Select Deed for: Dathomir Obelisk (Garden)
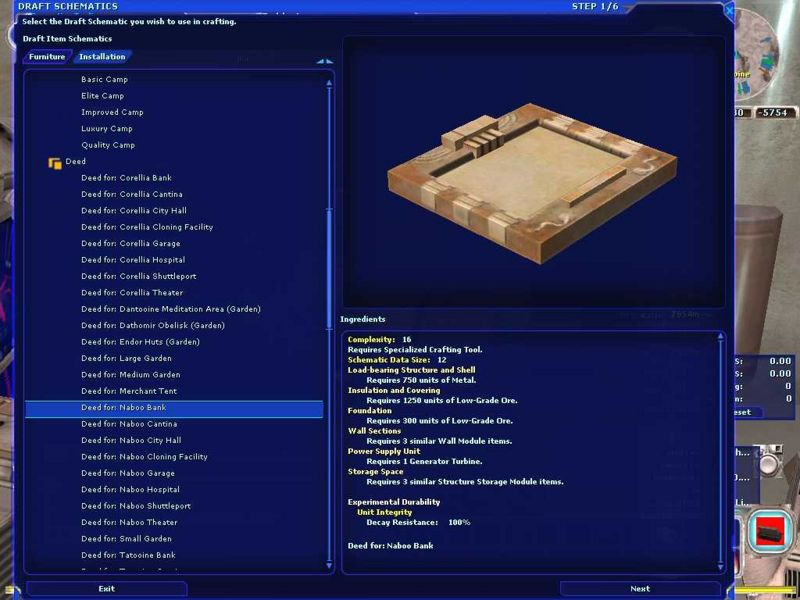 [153, 326]
